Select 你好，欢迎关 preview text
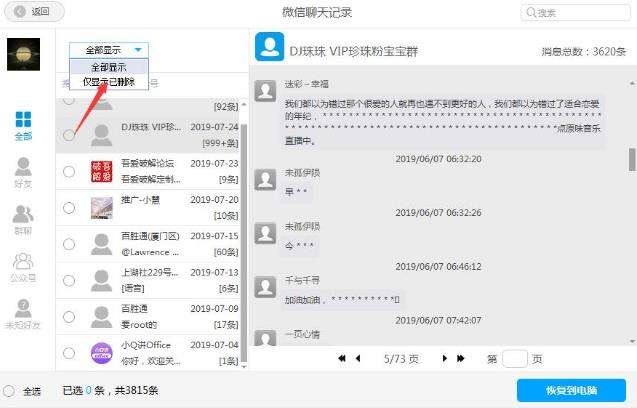Screen dimensions: 637x408 coord(151,361)
